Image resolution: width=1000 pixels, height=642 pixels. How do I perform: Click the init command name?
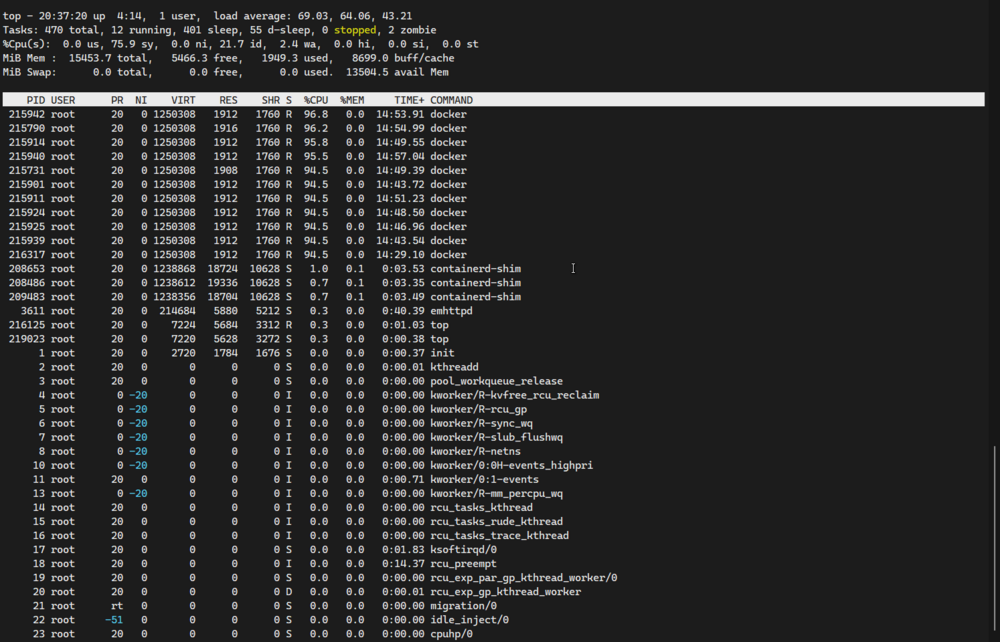tap(443, 353)
